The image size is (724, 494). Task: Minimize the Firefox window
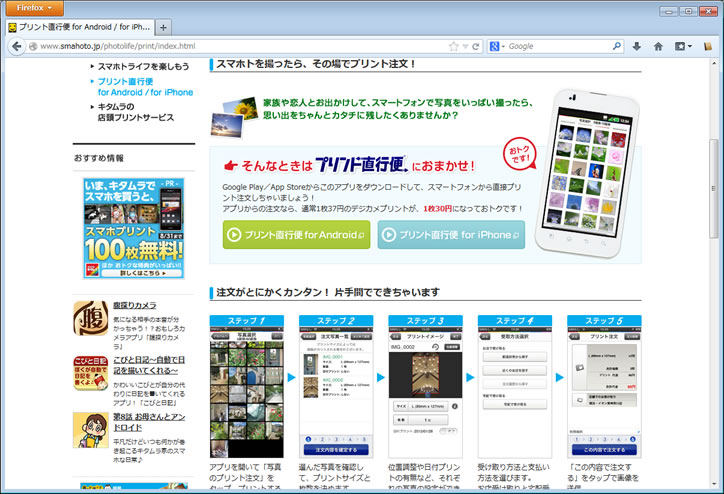[x=669, y=11]
